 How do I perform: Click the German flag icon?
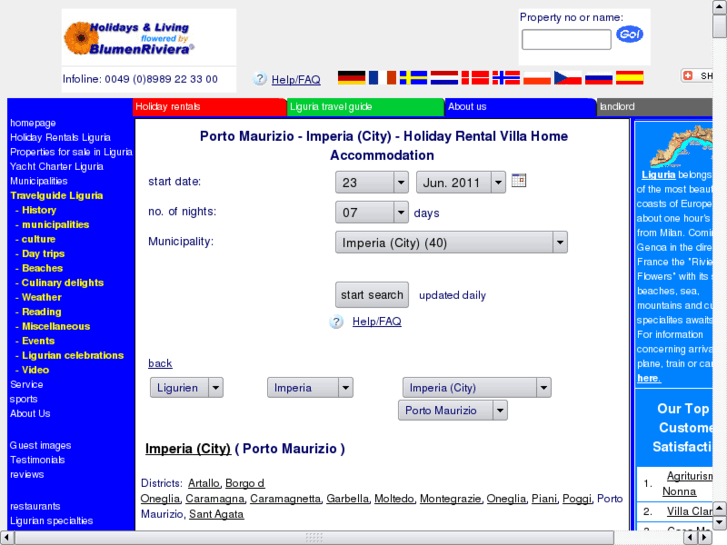coord(351,77)
